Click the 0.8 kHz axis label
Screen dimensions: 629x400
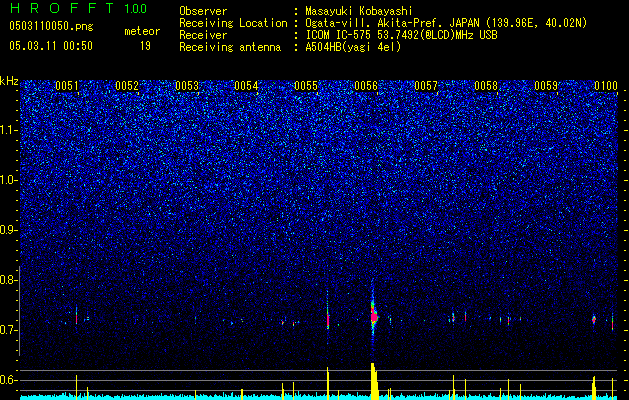click(x=8, y=280)
